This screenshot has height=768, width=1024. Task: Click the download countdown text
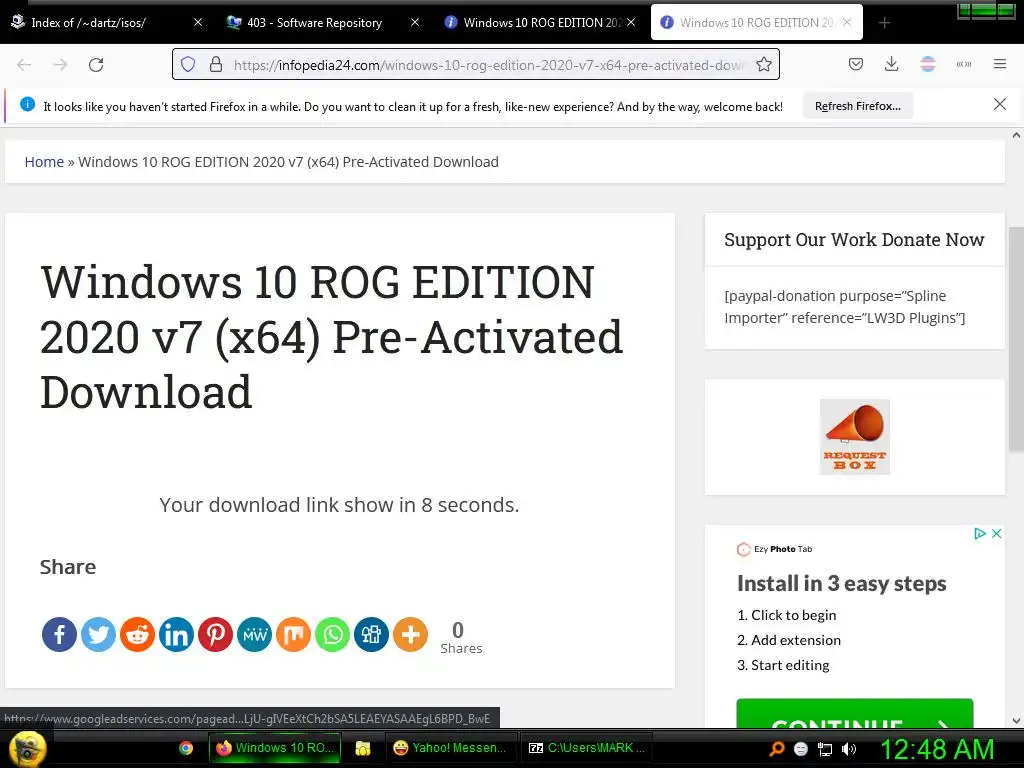click(339, 505)
